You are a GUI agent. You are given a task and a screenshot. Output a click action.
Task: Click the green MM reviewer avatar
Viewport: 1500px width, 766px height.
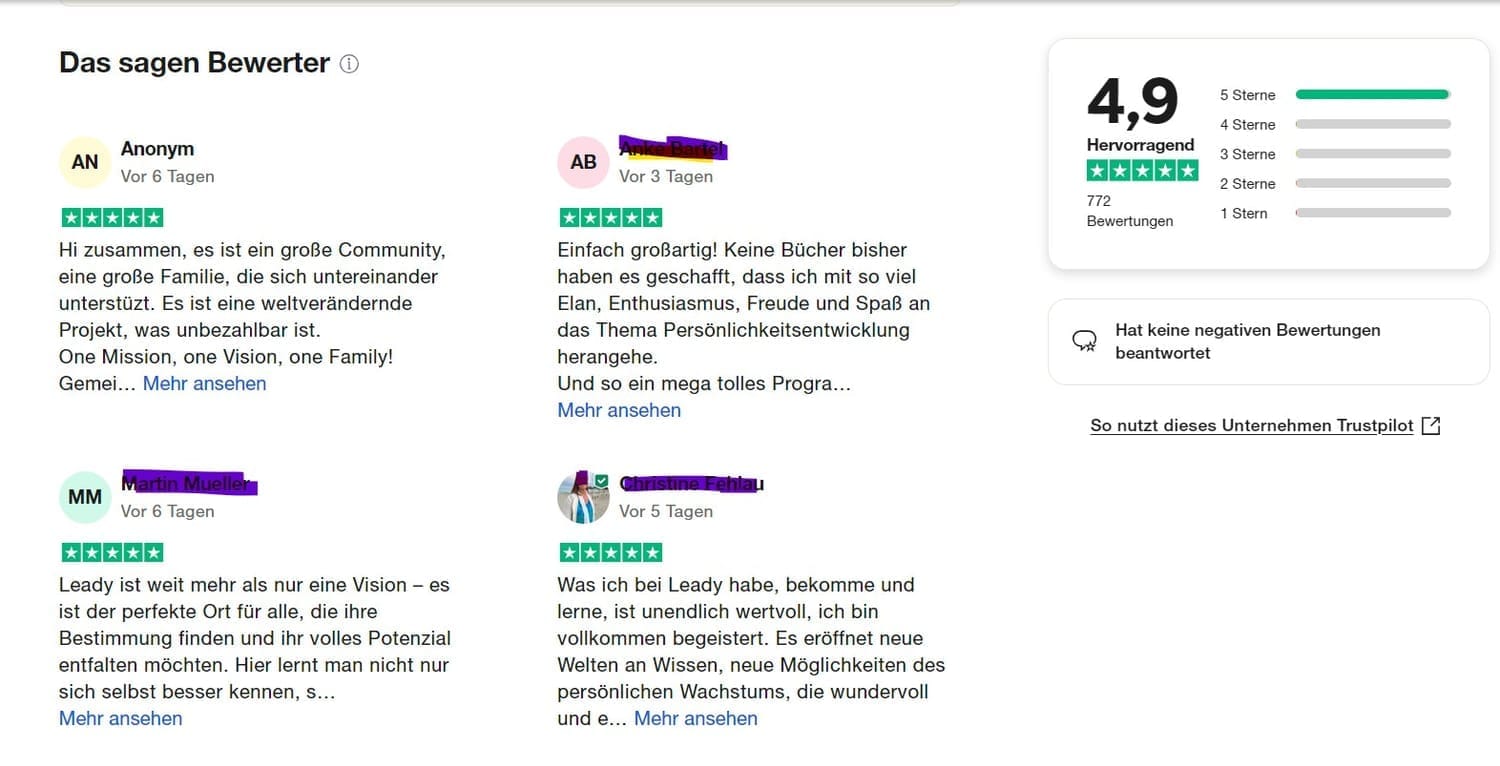85,497
